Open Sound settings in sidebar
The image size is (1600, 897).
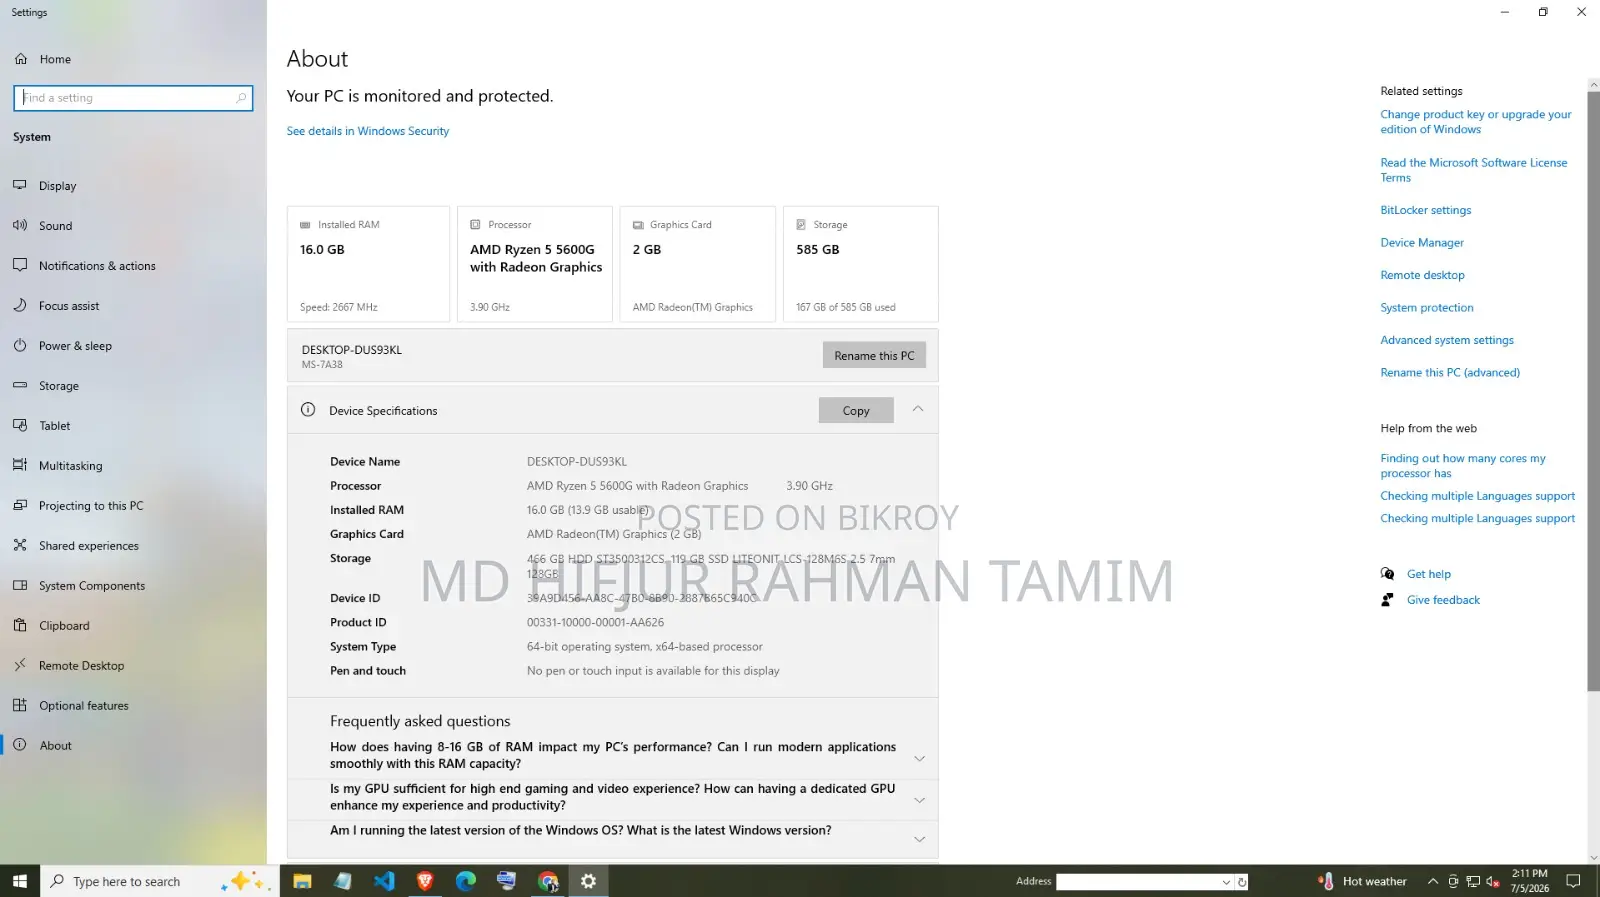click(x=55, y=226)
